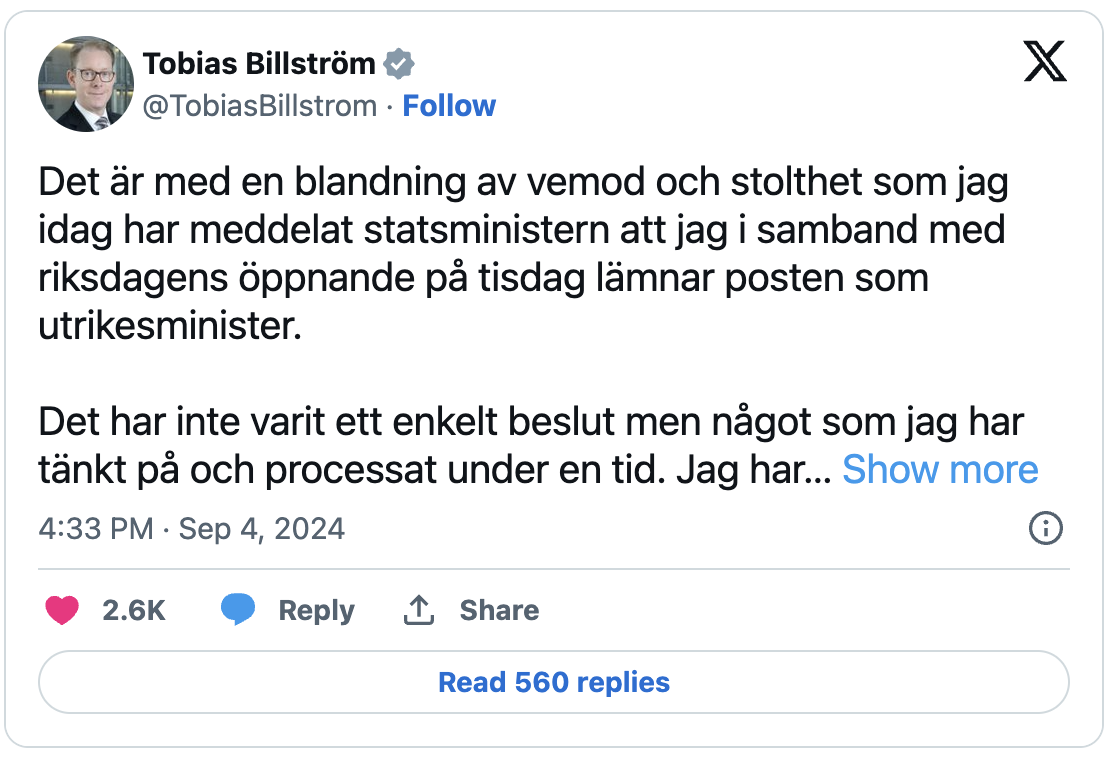Open the Tobias Billström display name link
The image size is (1120, 762).
pyautogui.click(x=259, y=64)
